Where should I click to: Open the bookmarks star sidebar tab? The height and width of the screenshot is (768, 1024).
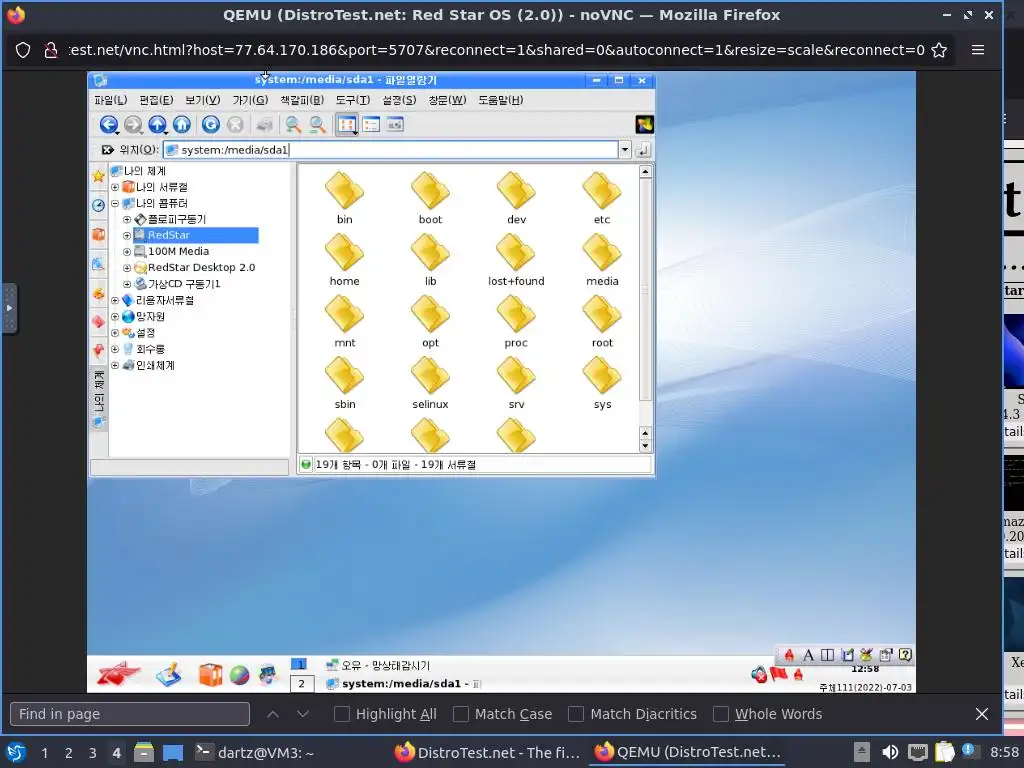(x=99, y=176)
